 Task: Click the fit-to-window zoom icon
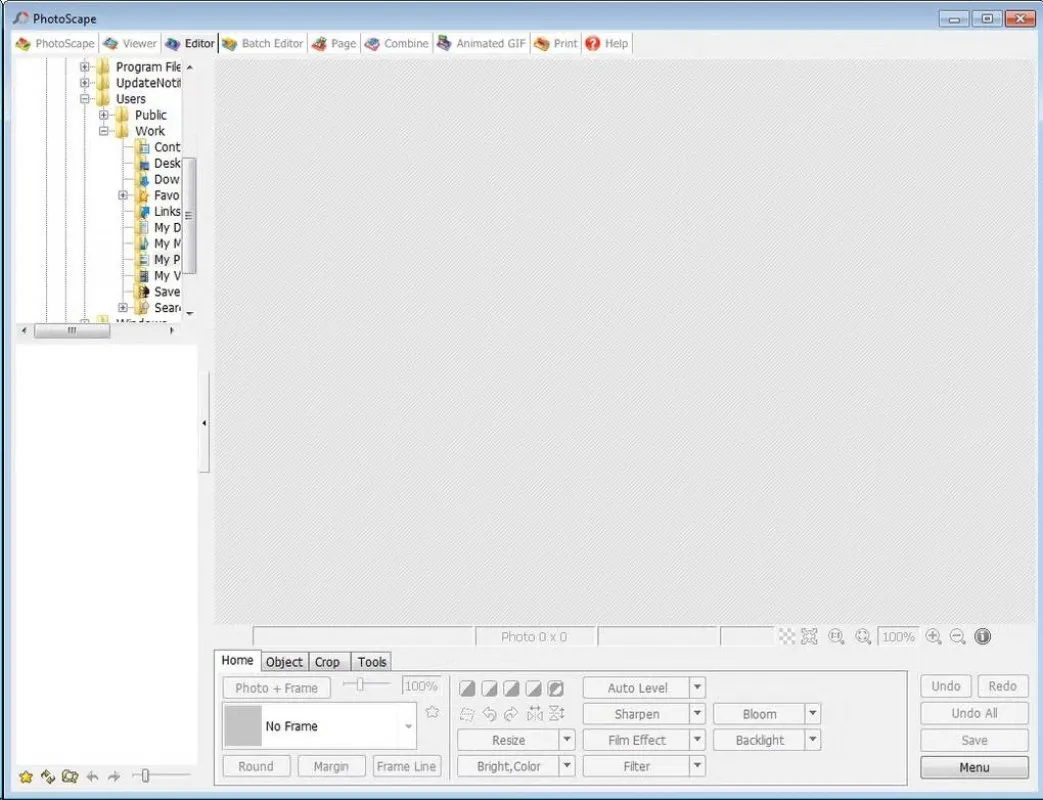tap(863, 636)
